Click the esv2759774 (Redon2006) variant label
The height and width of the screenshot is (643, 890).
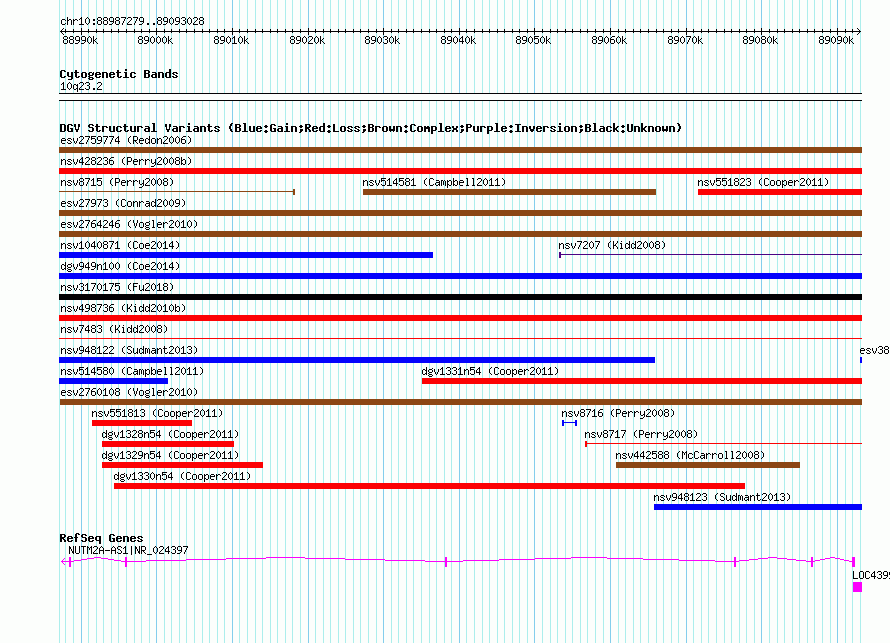coord(126,140)
